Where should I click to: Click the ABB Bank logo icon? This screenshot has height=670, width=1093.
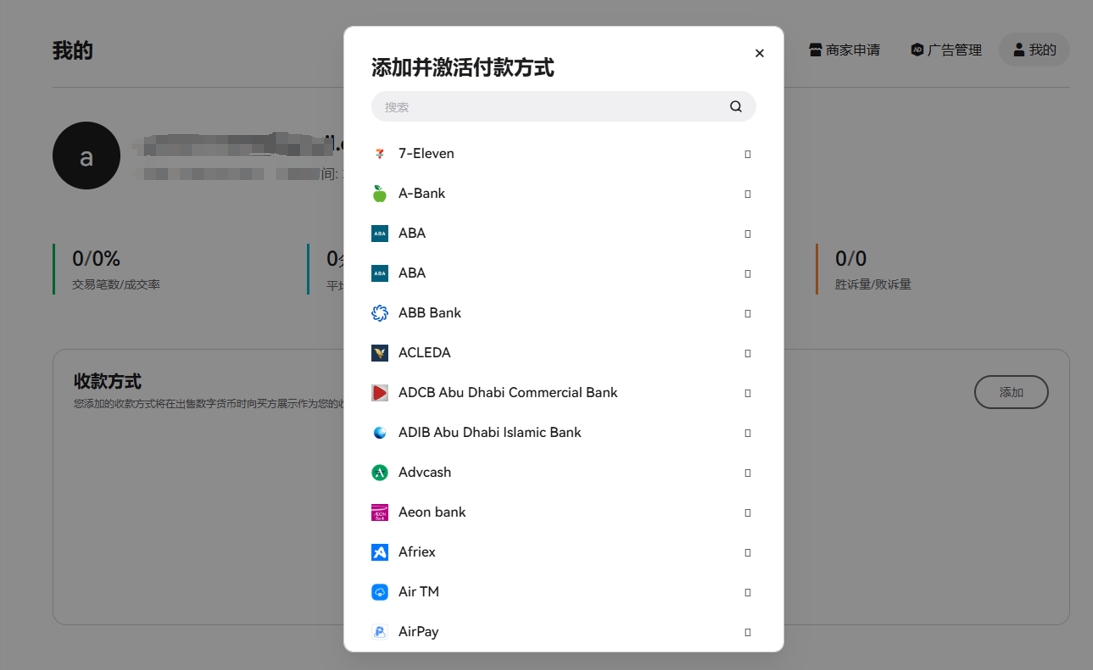pyautogui.click(x=379, y=313)
